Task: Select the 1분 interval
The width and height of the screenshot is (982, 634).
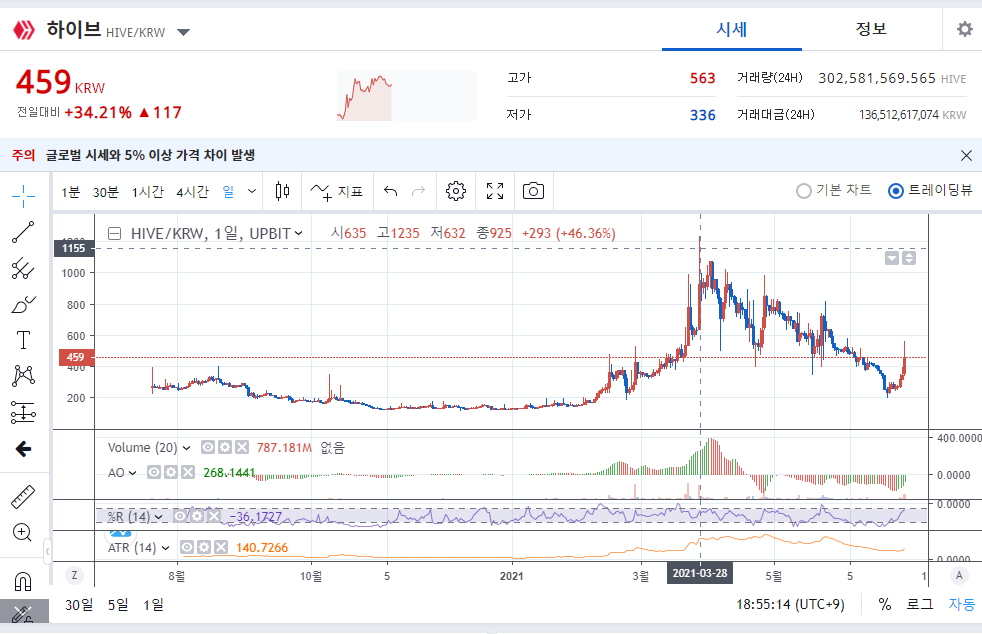Action: click(x=71, y=192)
